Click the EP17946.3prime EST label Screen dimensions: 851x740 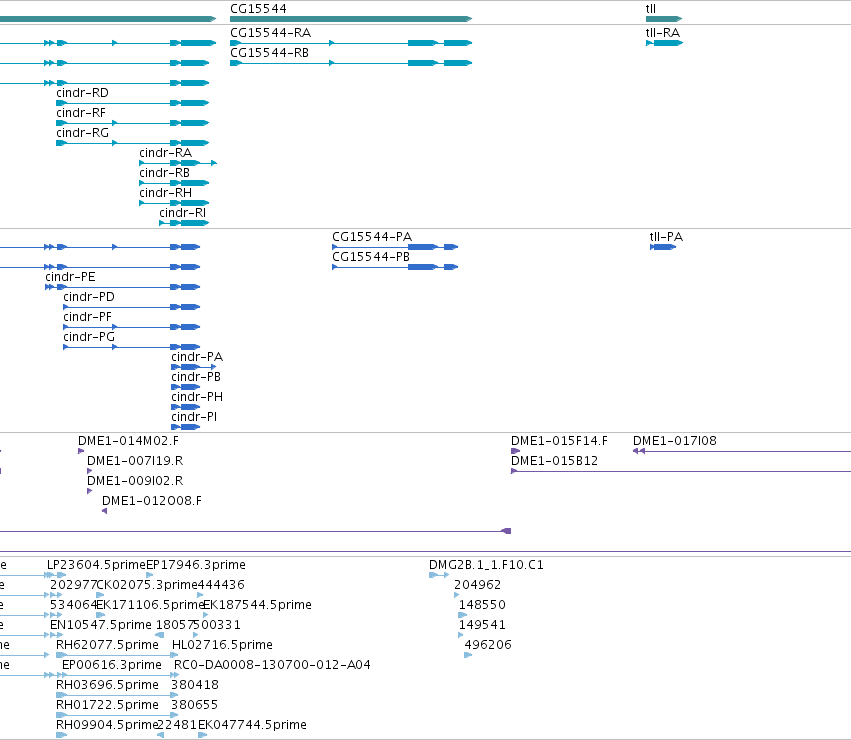[x=196, y=565]
